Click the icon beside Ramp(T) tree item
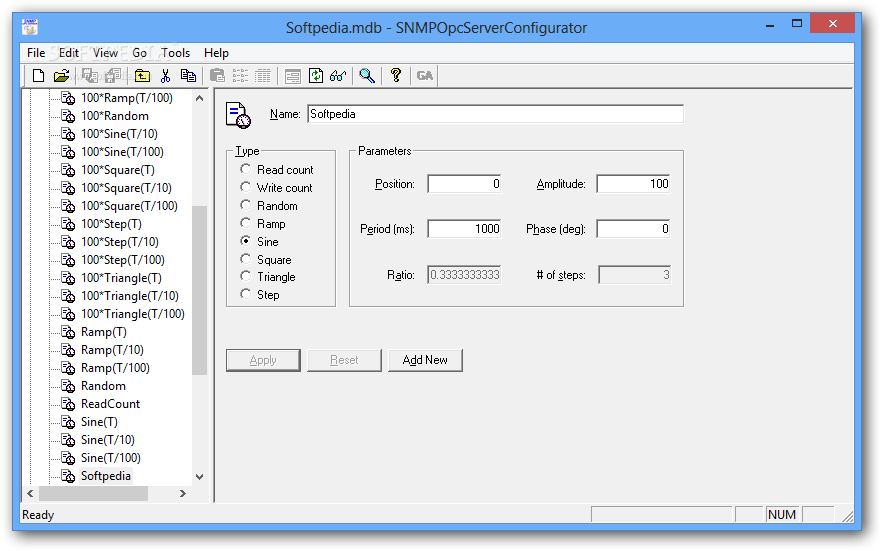This screenshot has height=551, width=882. coord(68,332)
